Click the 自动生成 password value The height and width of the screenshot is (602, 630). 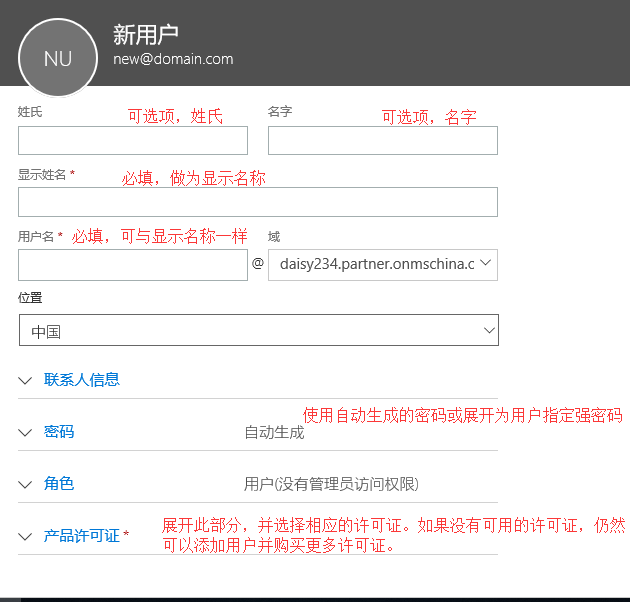tap(274, 433)
